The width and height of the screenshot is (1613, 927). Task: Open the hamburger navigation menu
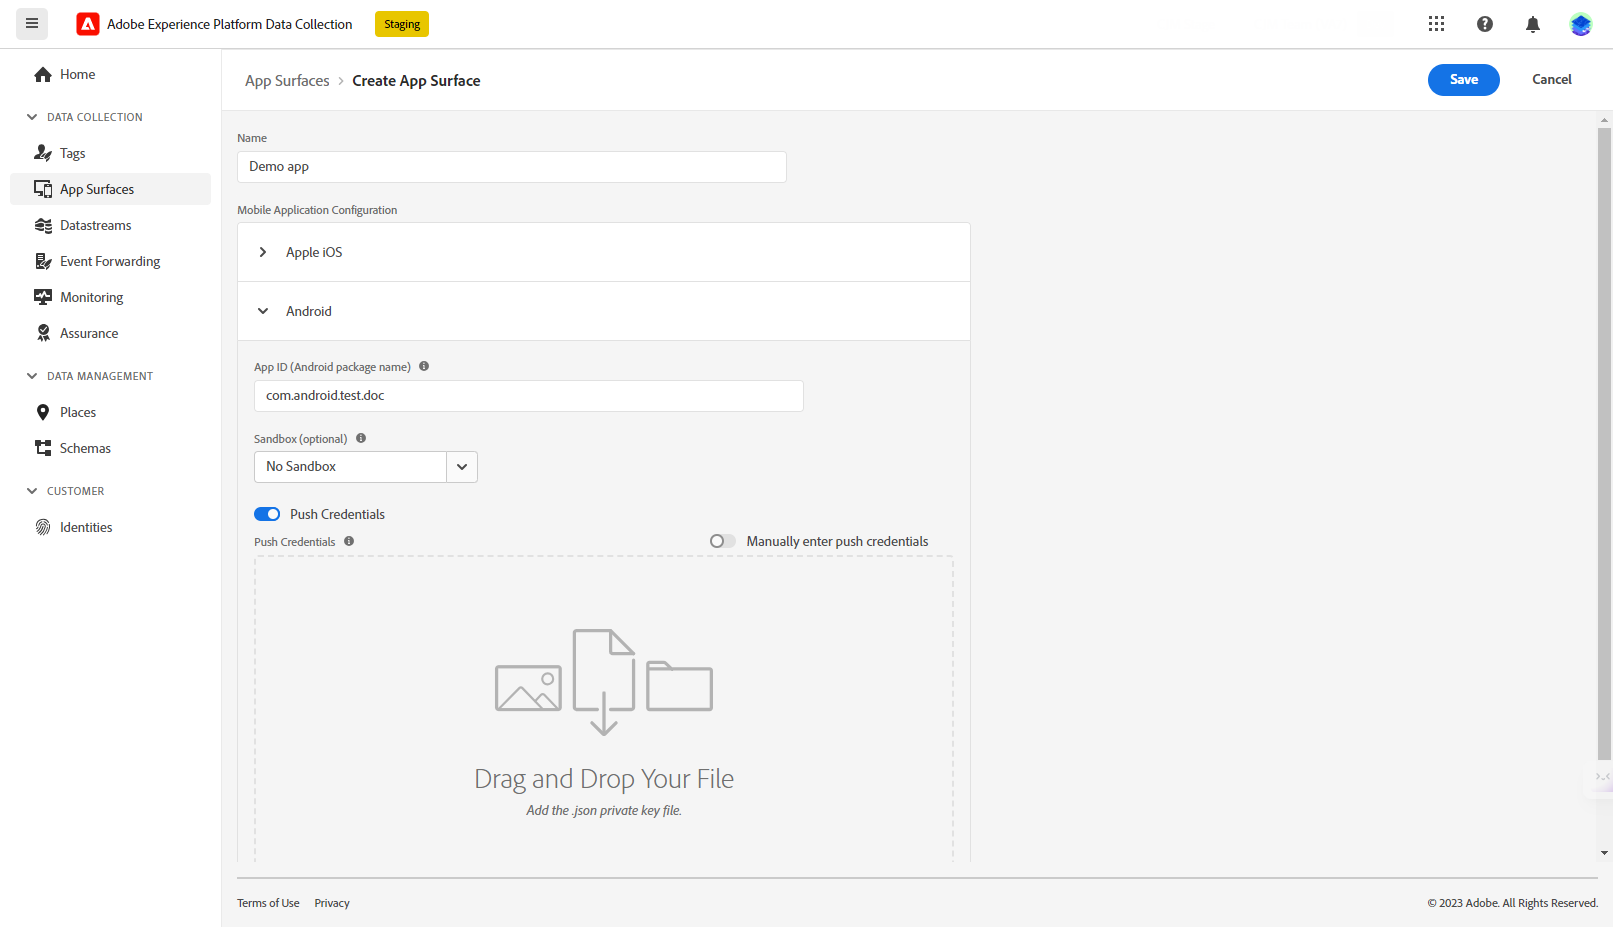point(32,24)
